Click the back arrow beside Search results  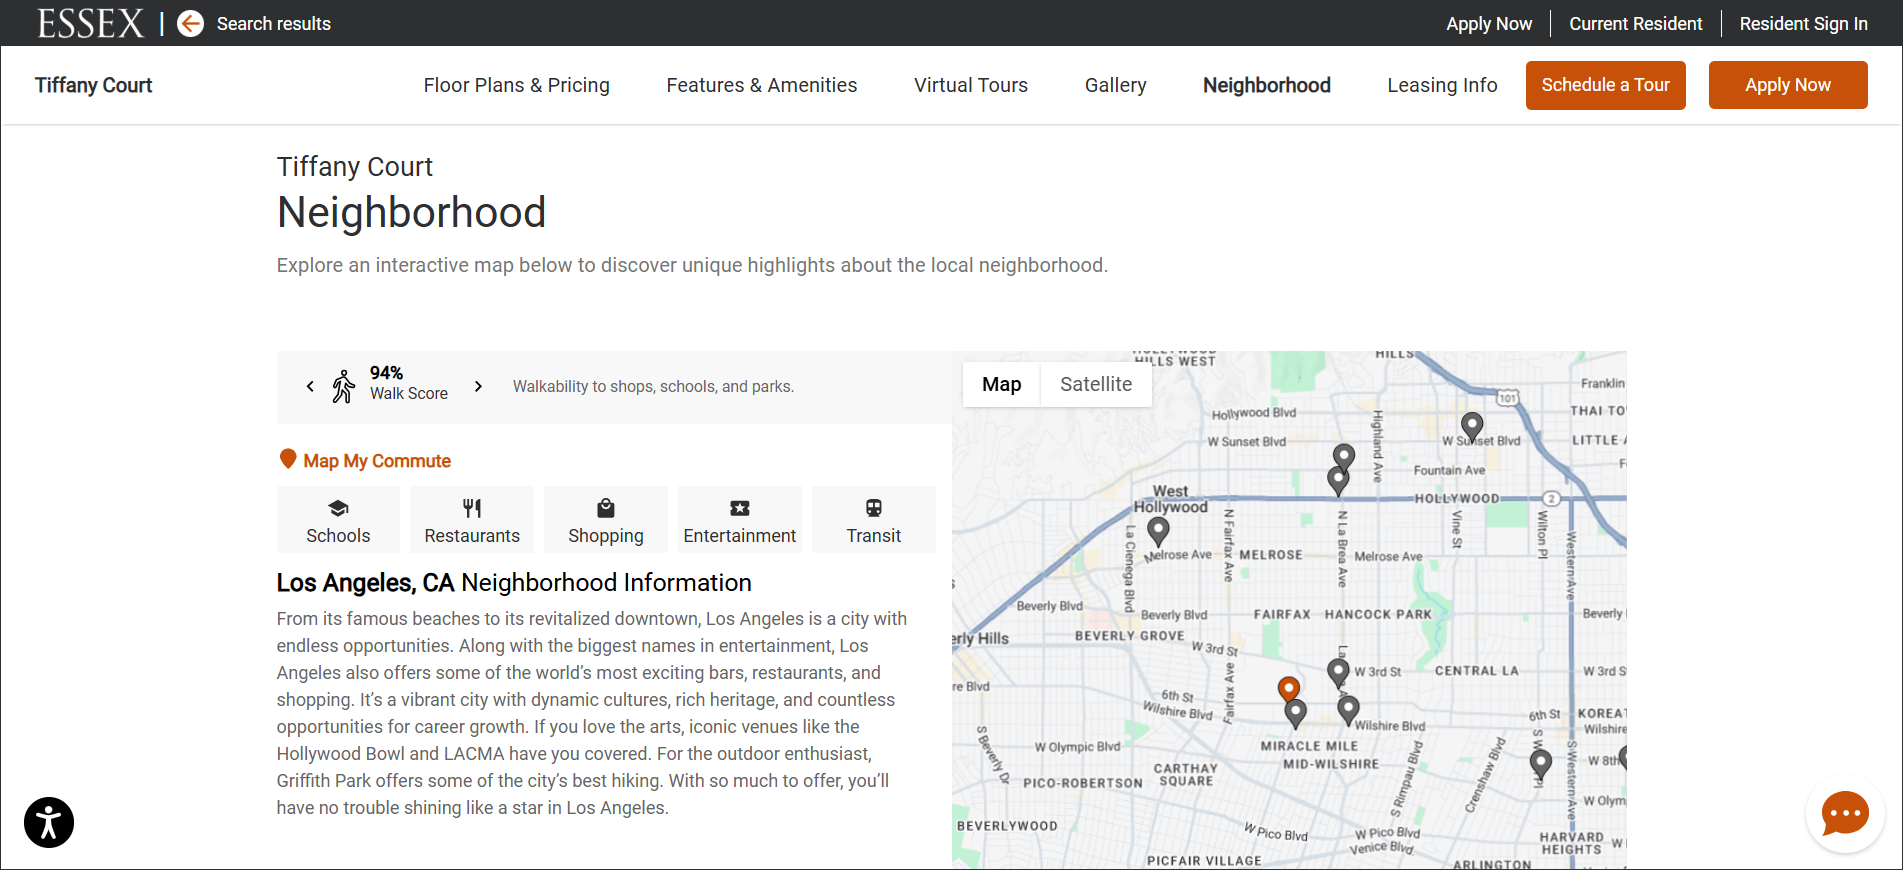click(190, 24)
